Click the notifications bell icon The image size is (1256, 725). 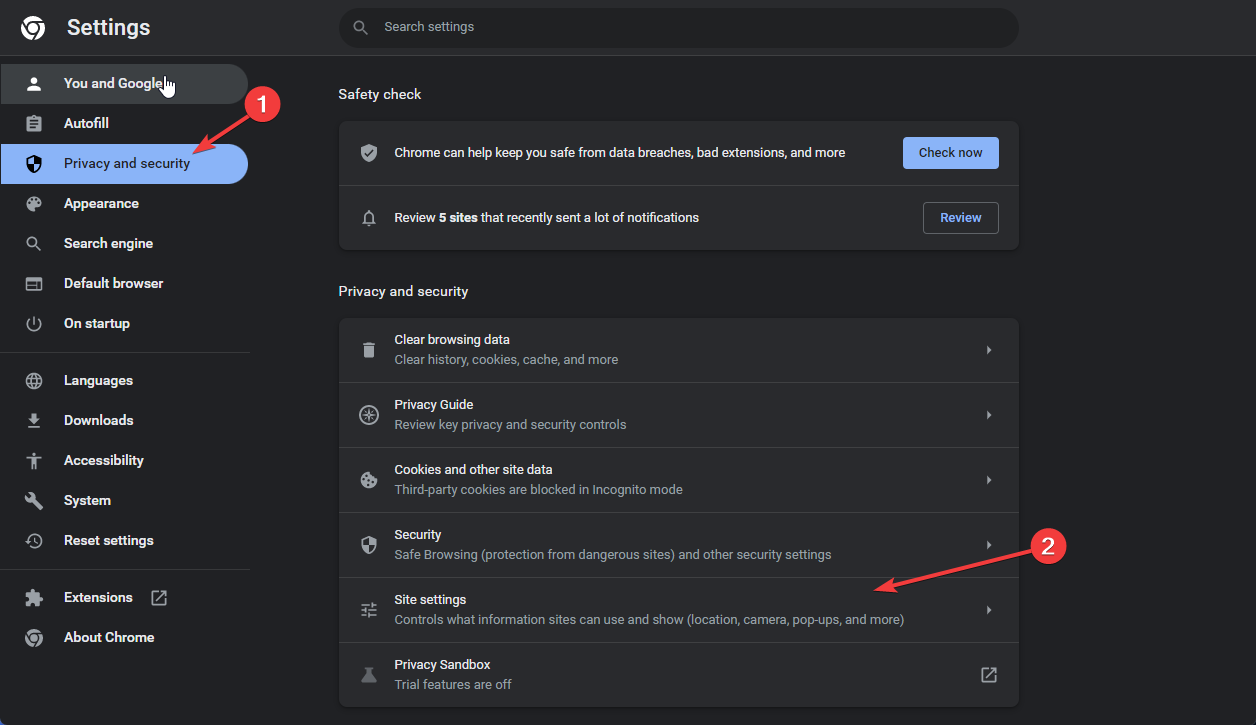coord(369,218)
